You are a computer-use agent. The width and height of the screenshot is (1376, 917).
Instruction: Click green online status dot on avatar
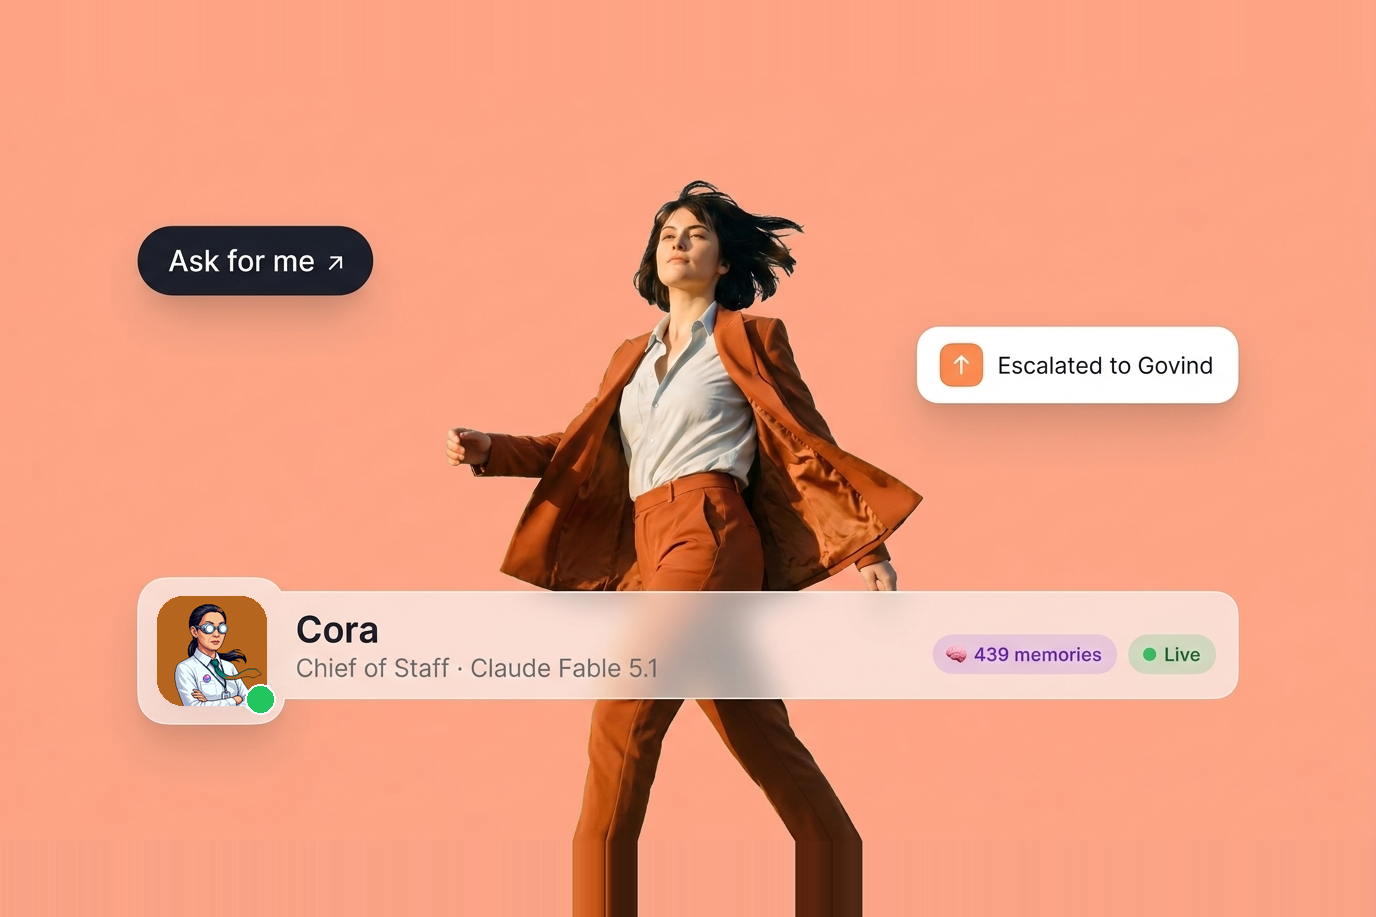click(261, 699)
